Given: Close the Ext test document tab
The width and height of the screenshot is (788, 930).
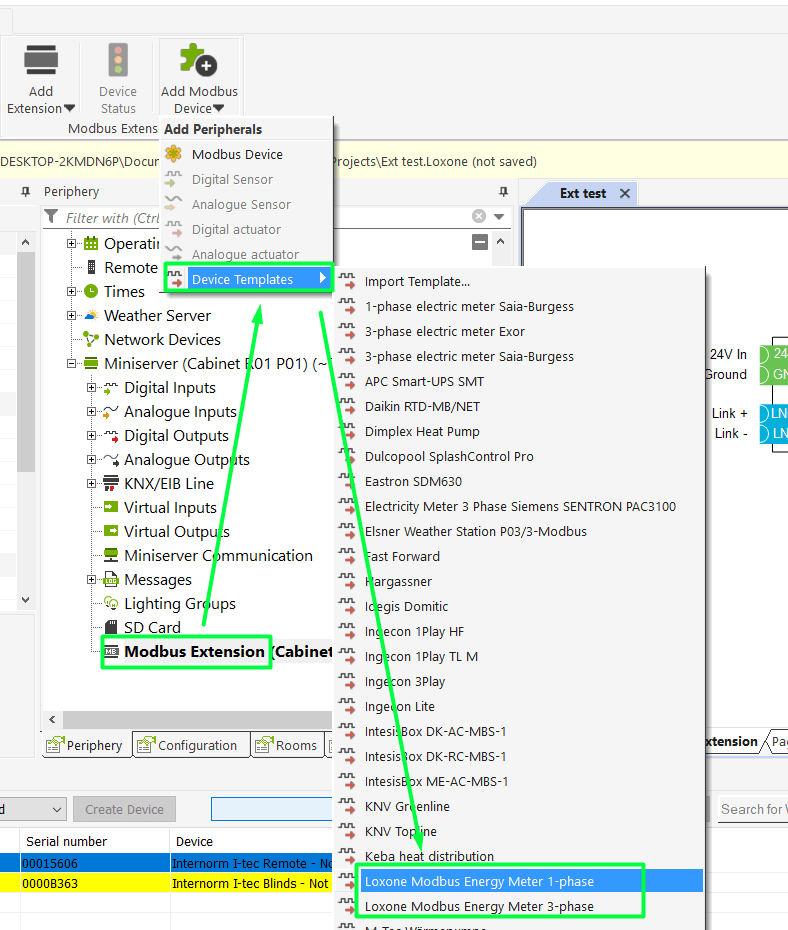Looking at the screenshot, I should [x=625, y=194].
